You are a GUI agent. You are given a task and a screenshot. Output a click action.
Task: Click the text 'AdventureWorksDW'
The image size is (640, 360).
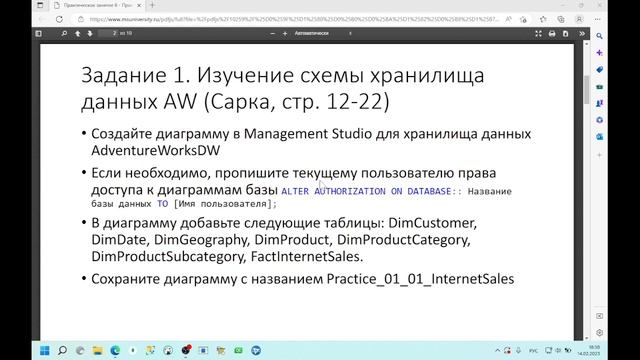click(156, 150)
